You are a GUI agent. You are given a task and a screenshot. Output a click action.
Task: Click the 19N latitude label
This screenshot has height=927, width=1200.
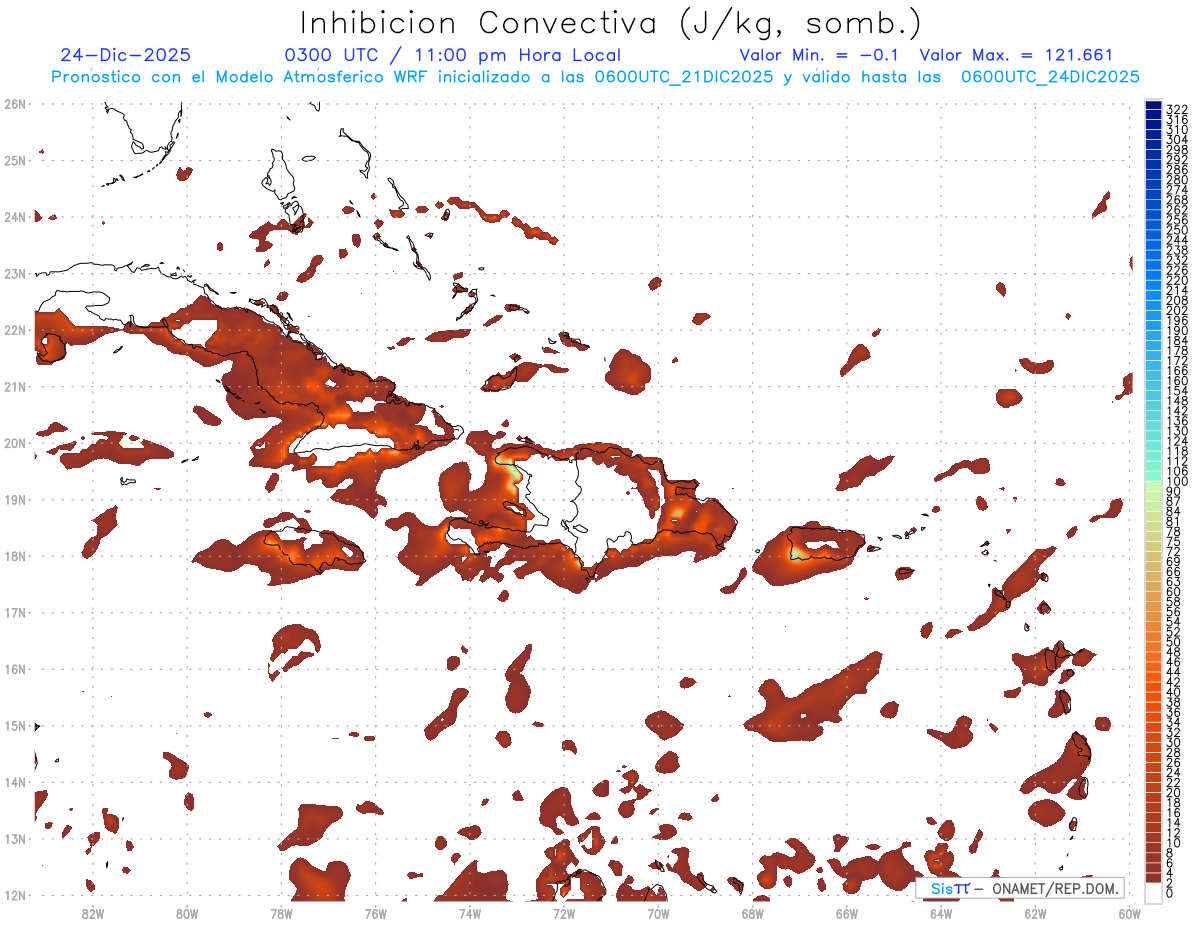15,499
